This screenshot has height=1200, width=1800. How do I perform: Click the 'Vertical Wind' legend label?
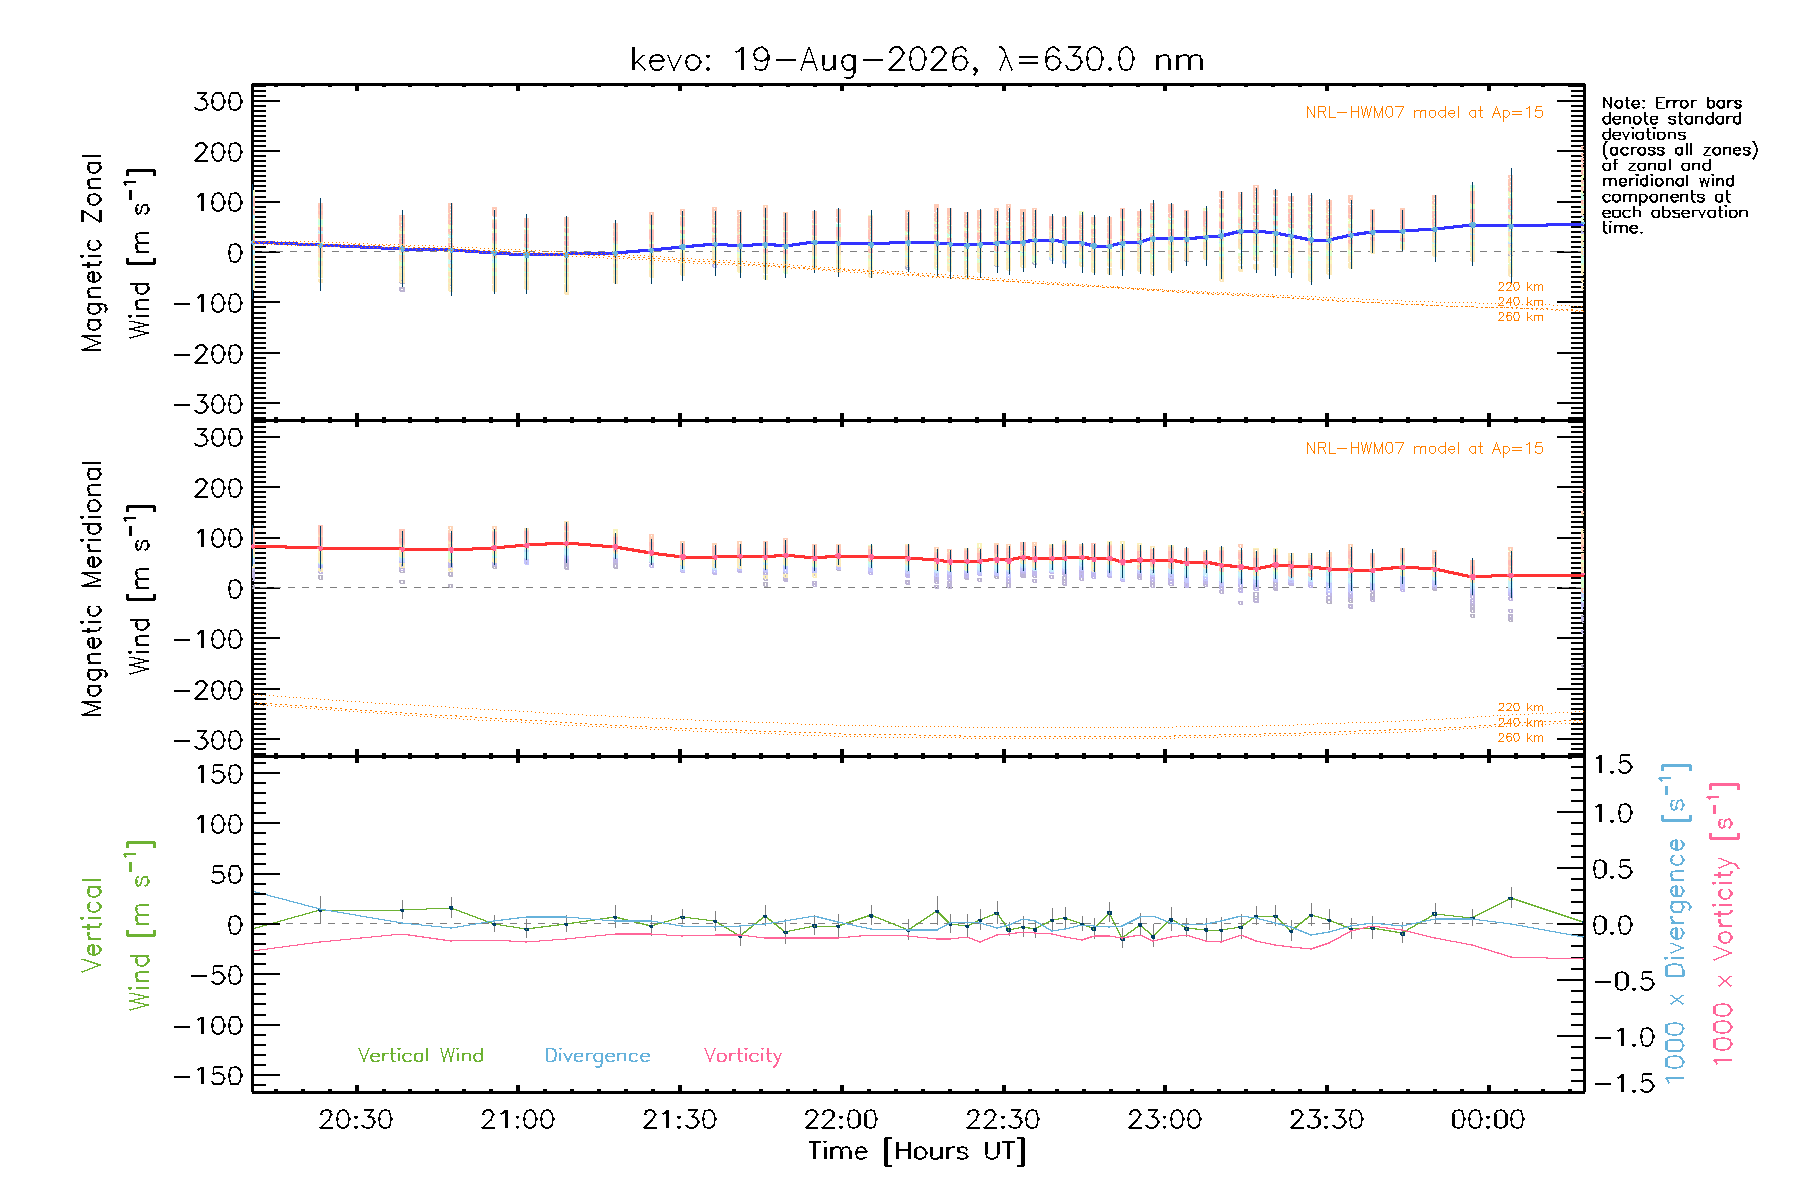tap(420, 1055)
